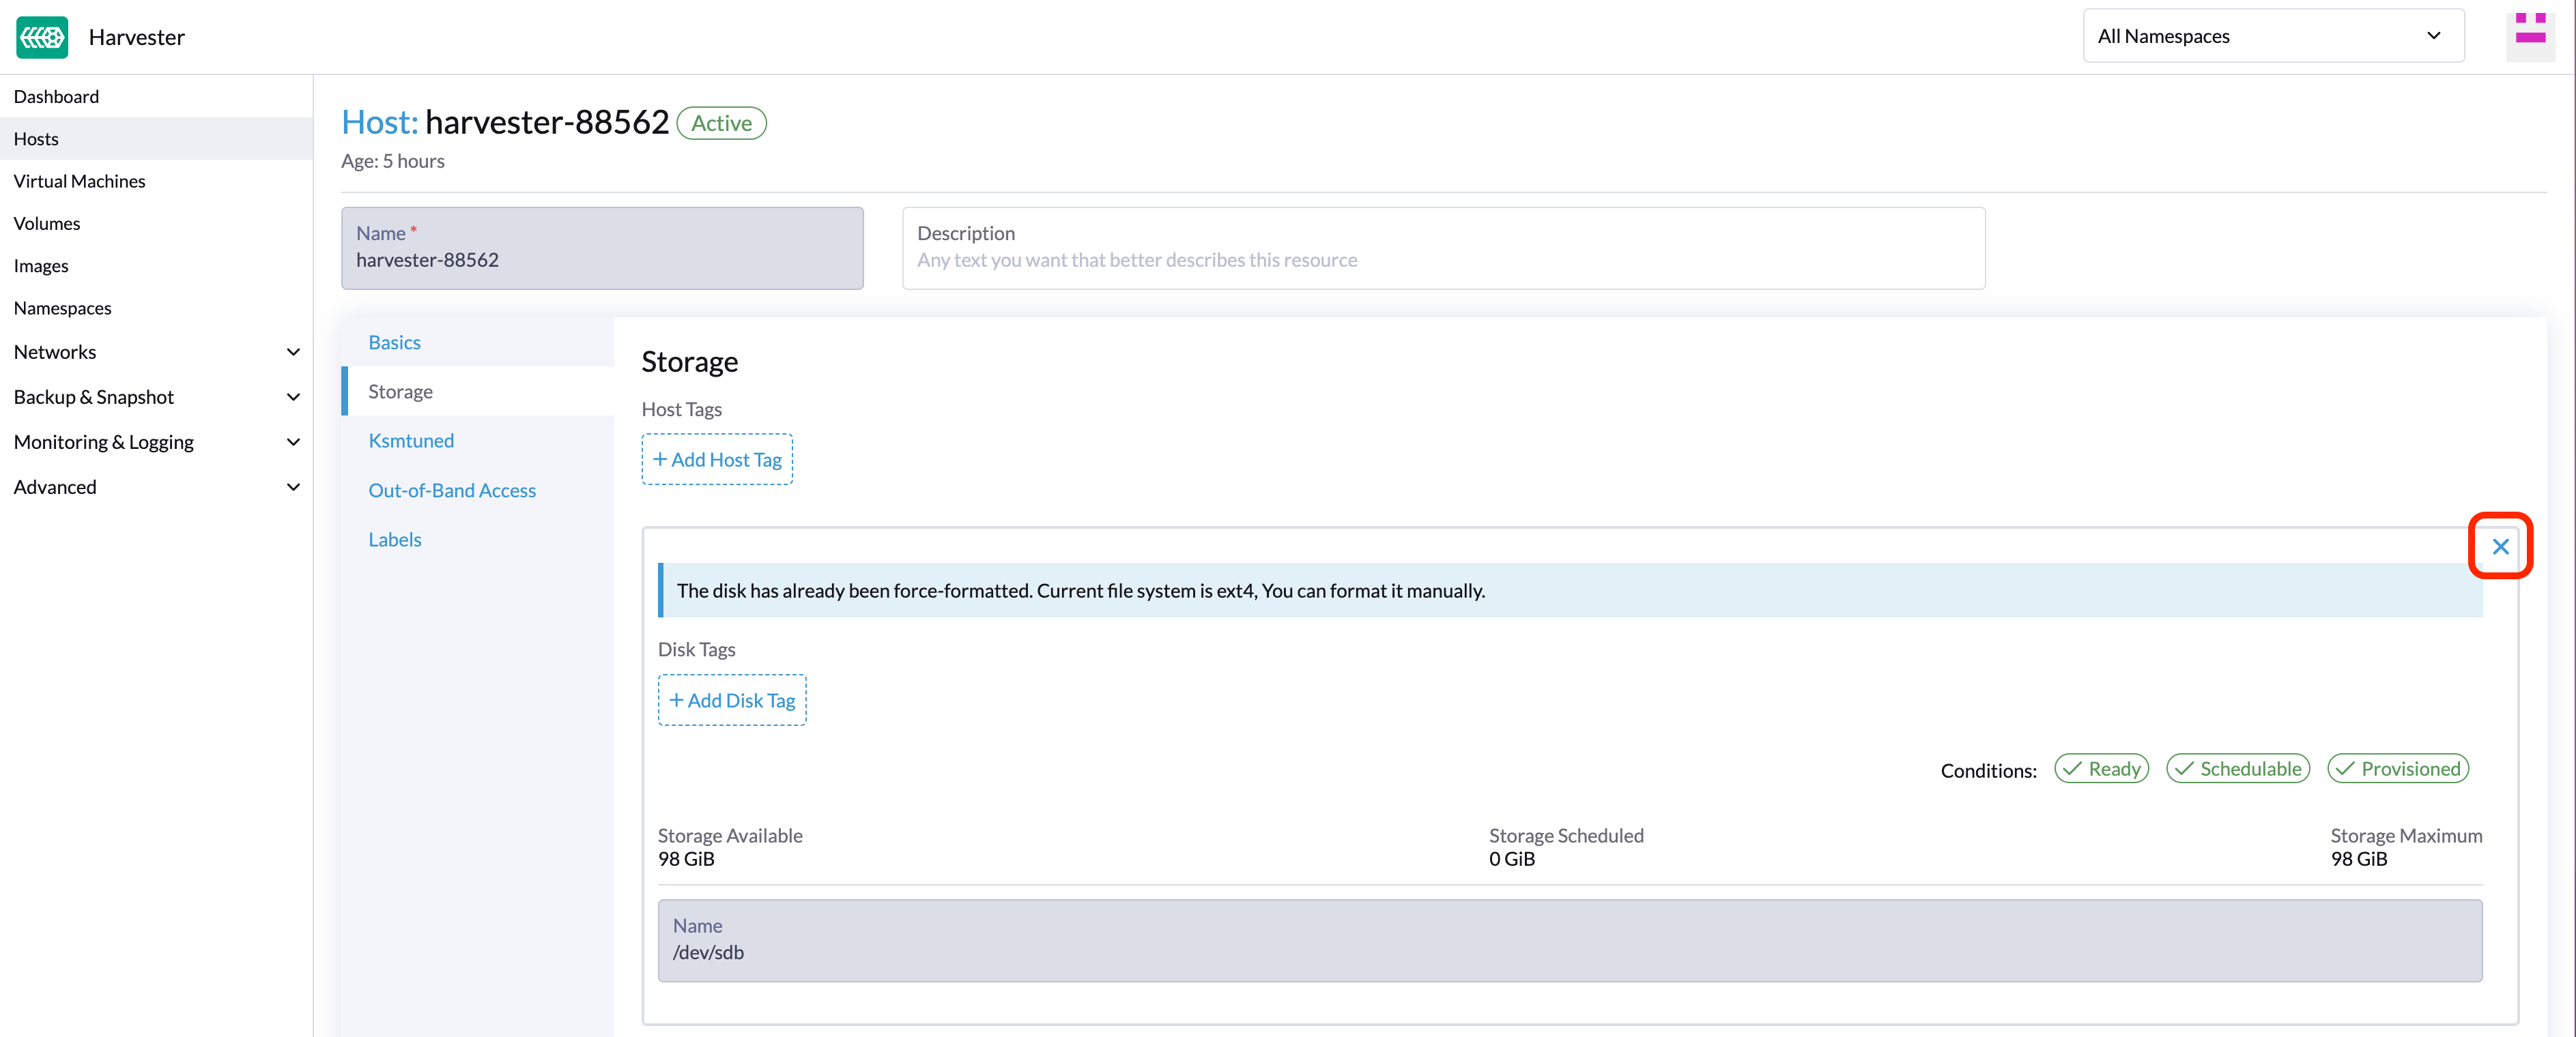Image resolution: width=2576 pixels, height=1037 pixels.
Task: Click the Ready condition badge
Action: 2101,768
